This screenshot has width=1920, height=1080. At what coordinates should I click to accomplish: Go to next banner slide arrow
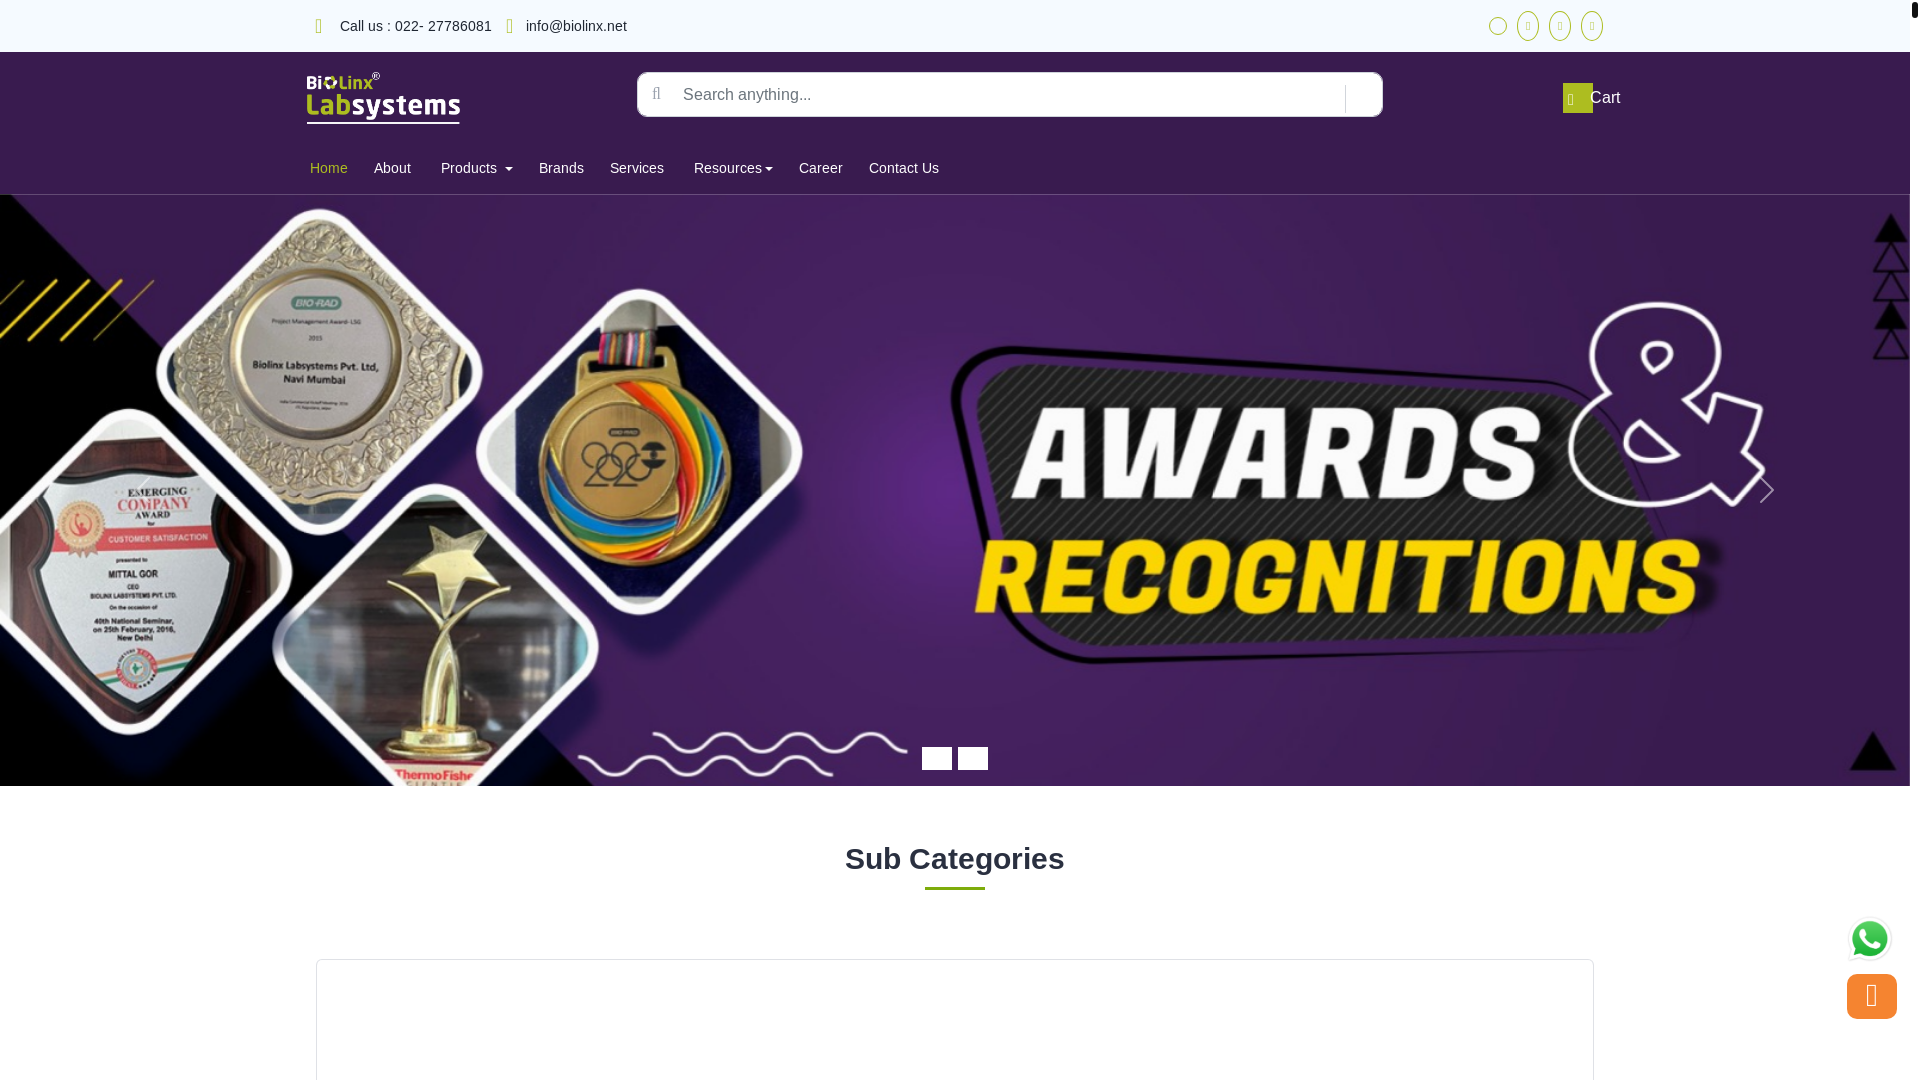1766,489
